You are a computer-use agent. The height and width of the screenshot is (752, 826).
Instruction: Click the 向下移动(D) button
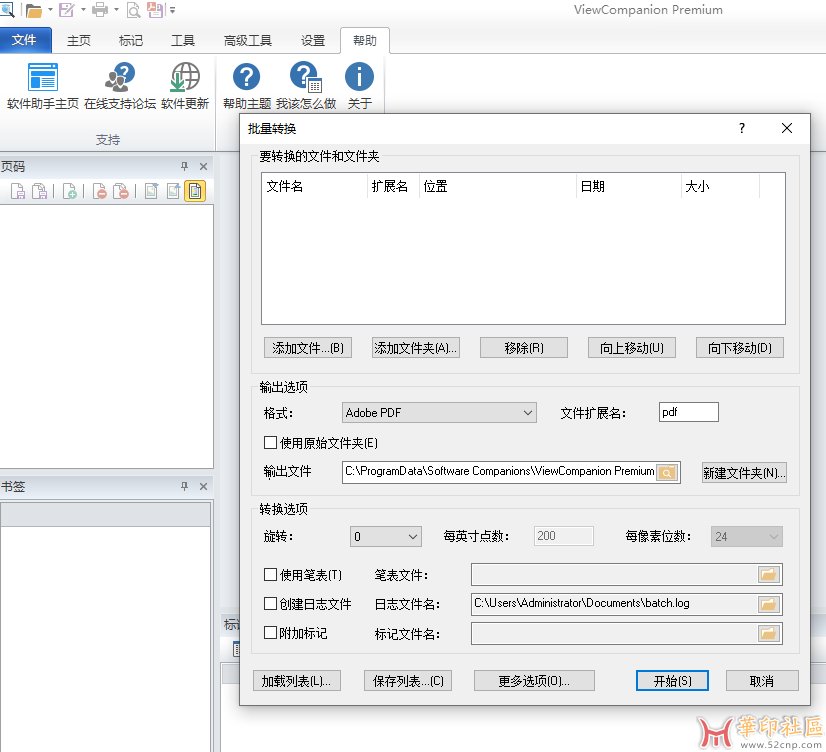740,348
